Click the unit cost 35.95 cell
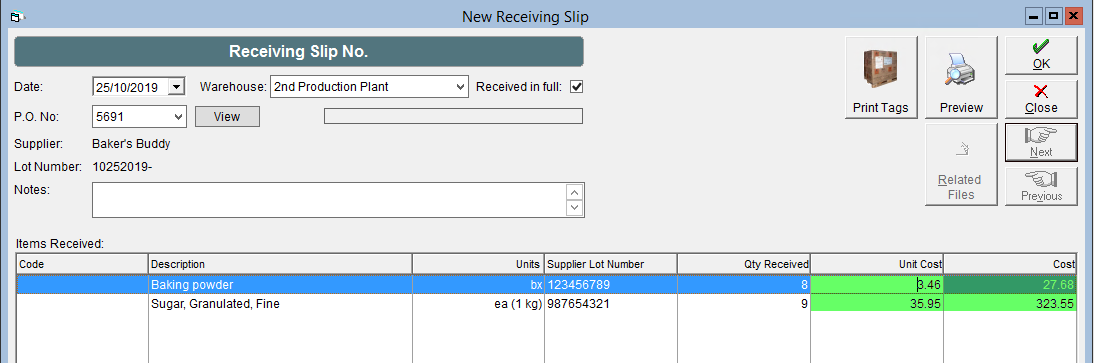Screen dimensions: 1095x363 tap(877, 304)
